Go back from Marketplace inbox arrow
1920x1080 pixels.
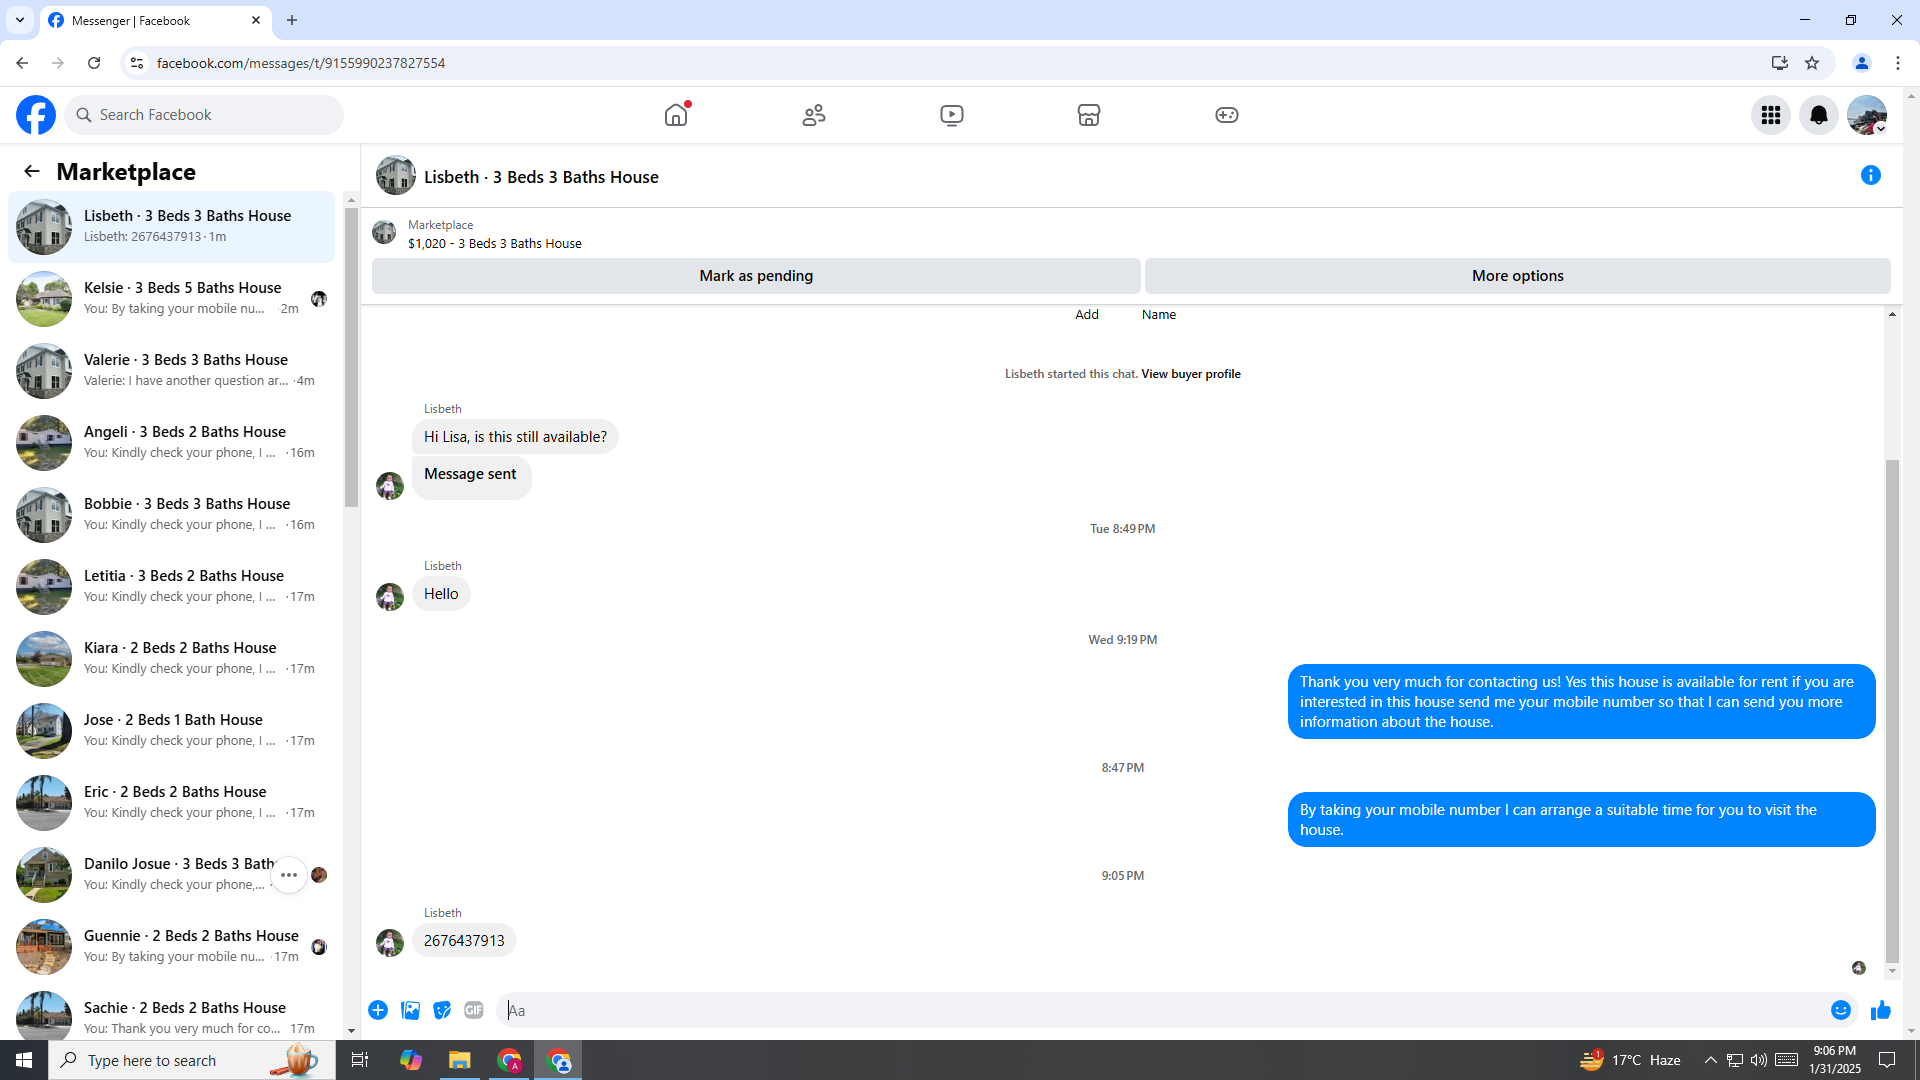32,171
